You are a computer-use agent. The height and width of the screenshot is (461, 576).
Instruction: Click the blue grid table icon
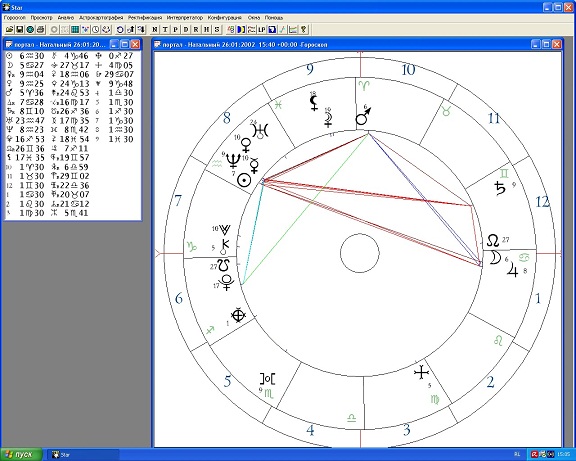[x=75, y=29]
